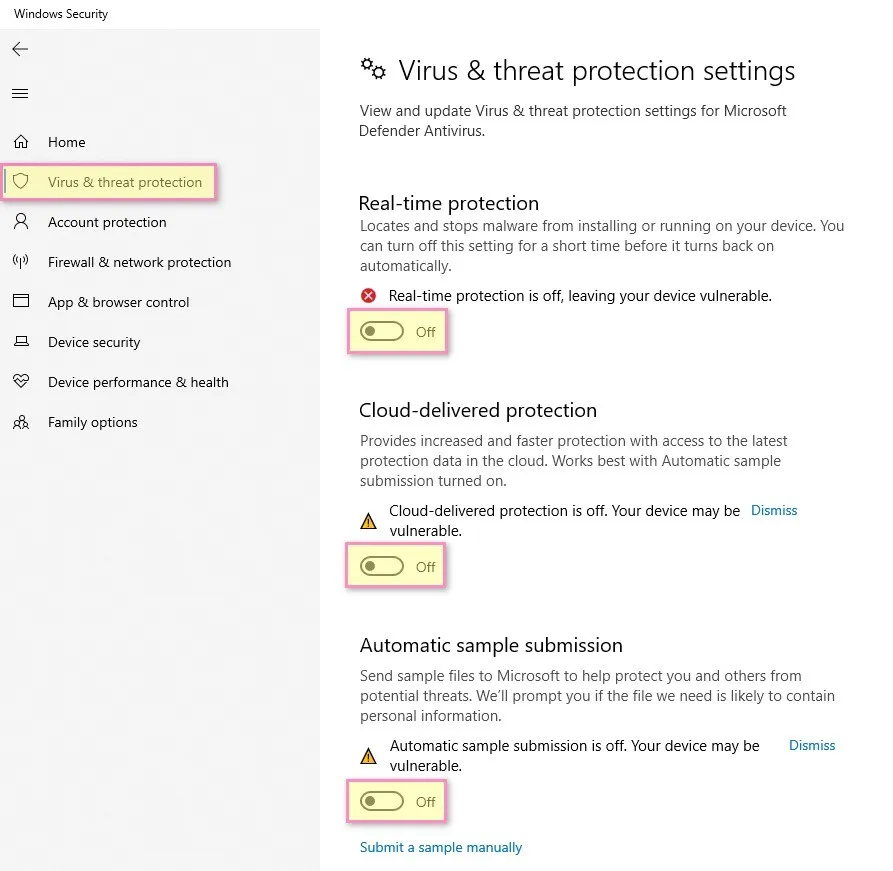Open Firewall & network protection page

(139, 262)
